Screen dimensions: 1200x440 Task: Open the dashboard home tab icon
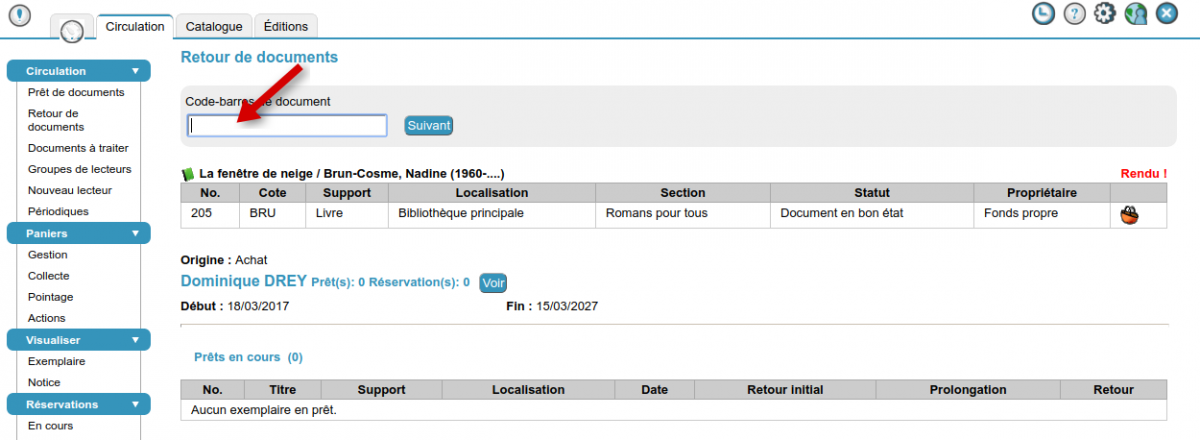pyautogui.click(x=71, y=30)
